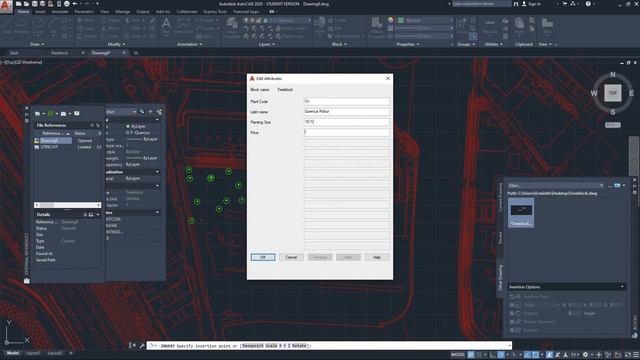Image resolution: width=640 pixels, height=360 pixels.
Task: Open the Start file tab
Action: [x=14, y=53]
